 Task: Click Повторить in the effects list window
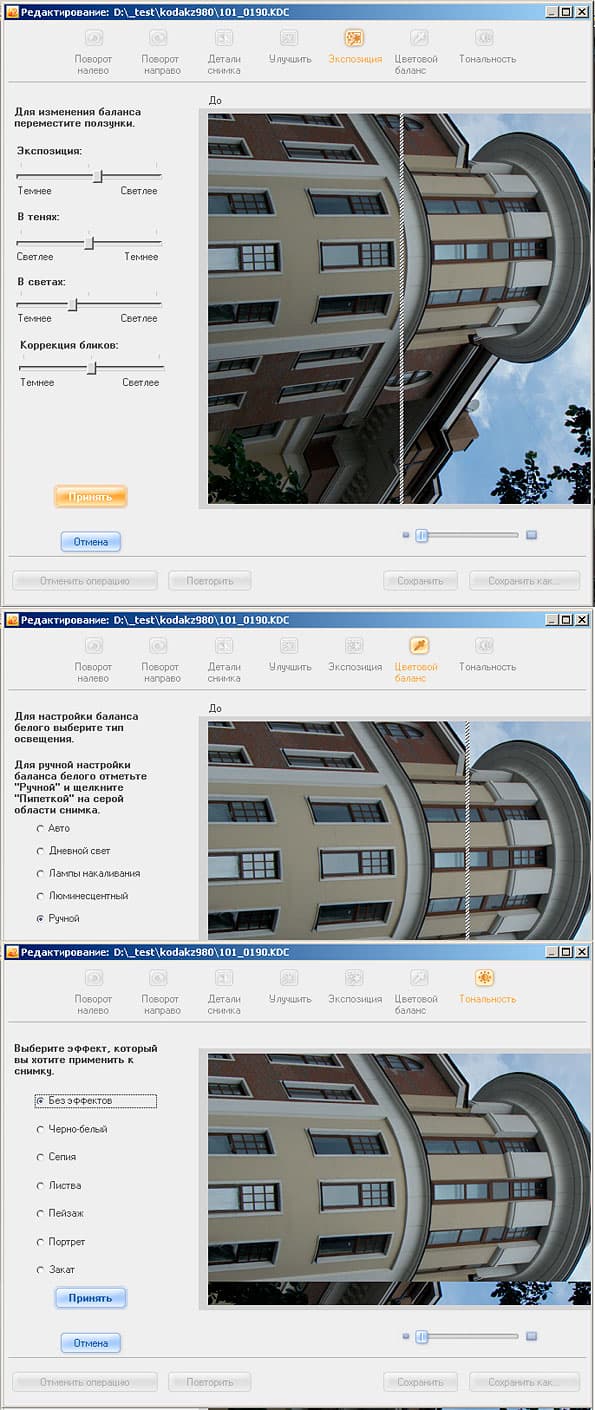coord(210,1383)
